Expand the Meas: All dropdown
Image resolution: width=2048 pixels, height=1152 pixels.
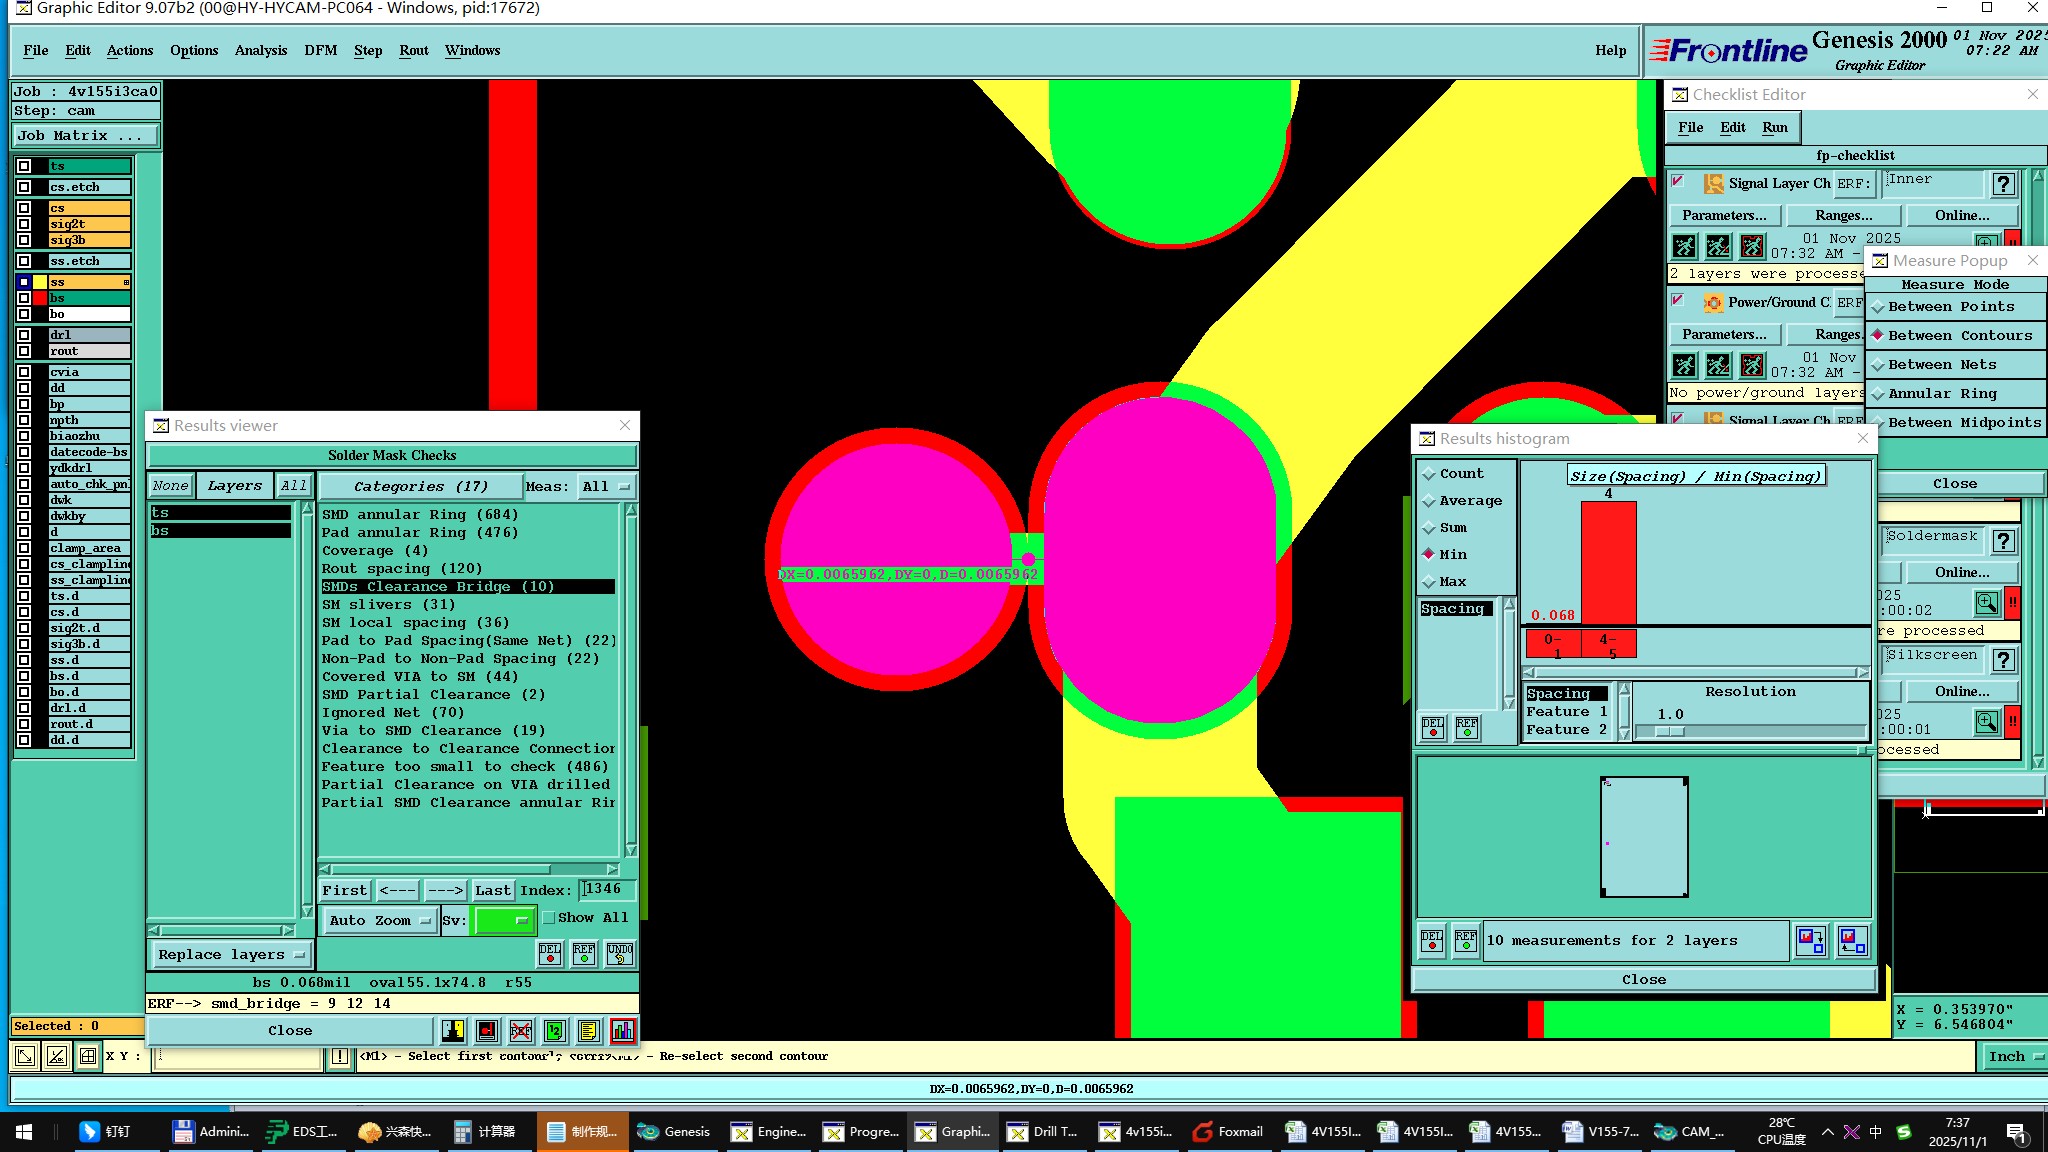click(x=605, y=486)
